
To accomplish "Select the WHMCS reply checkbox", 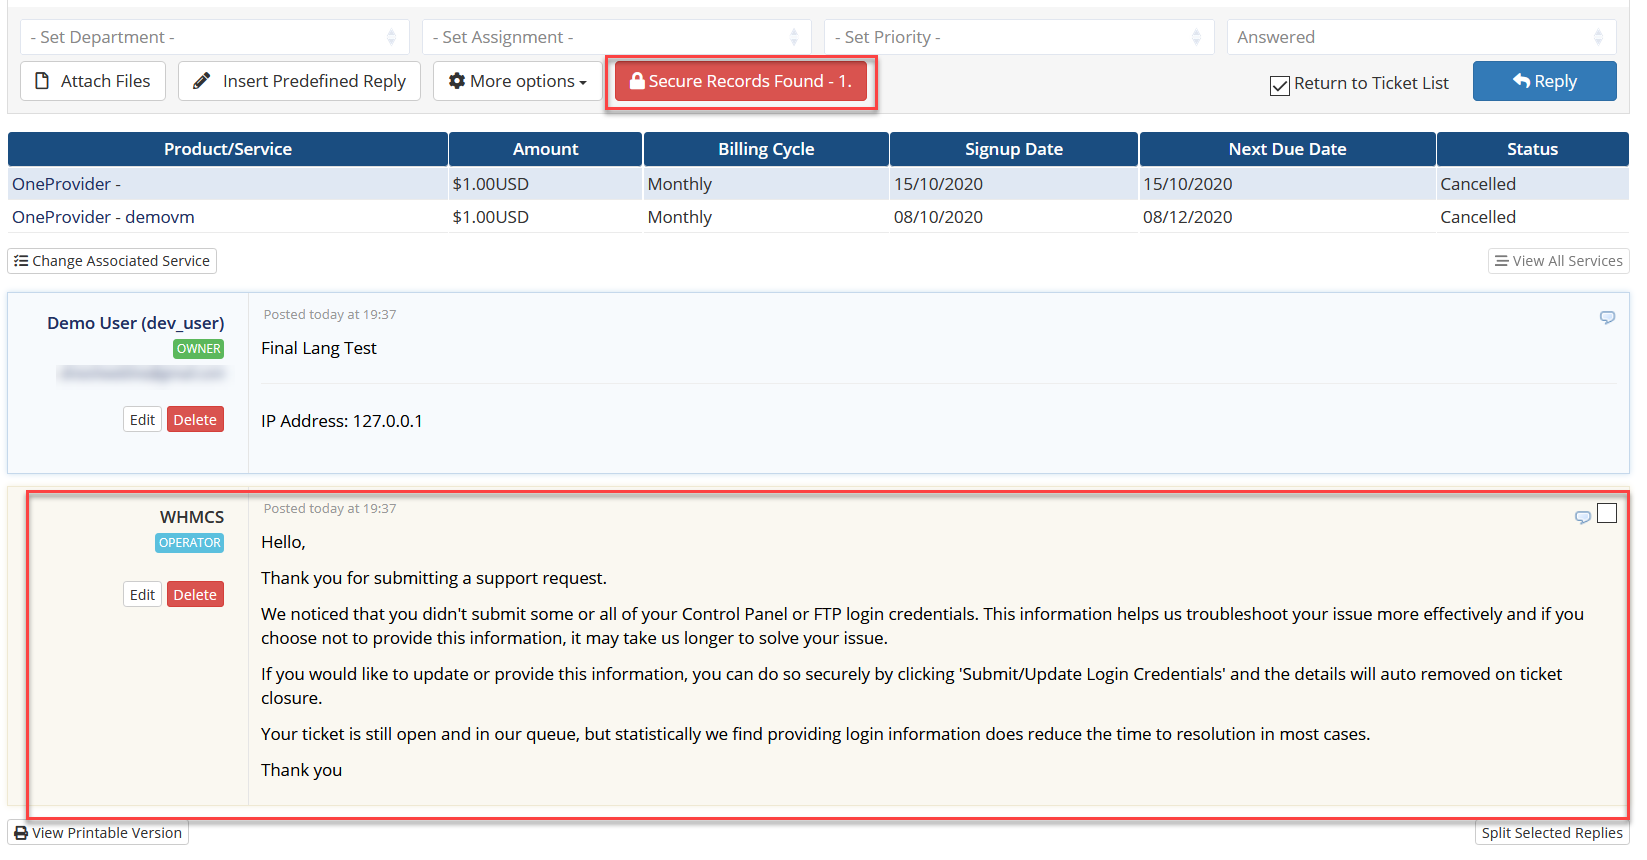I will click(1607, 513).
